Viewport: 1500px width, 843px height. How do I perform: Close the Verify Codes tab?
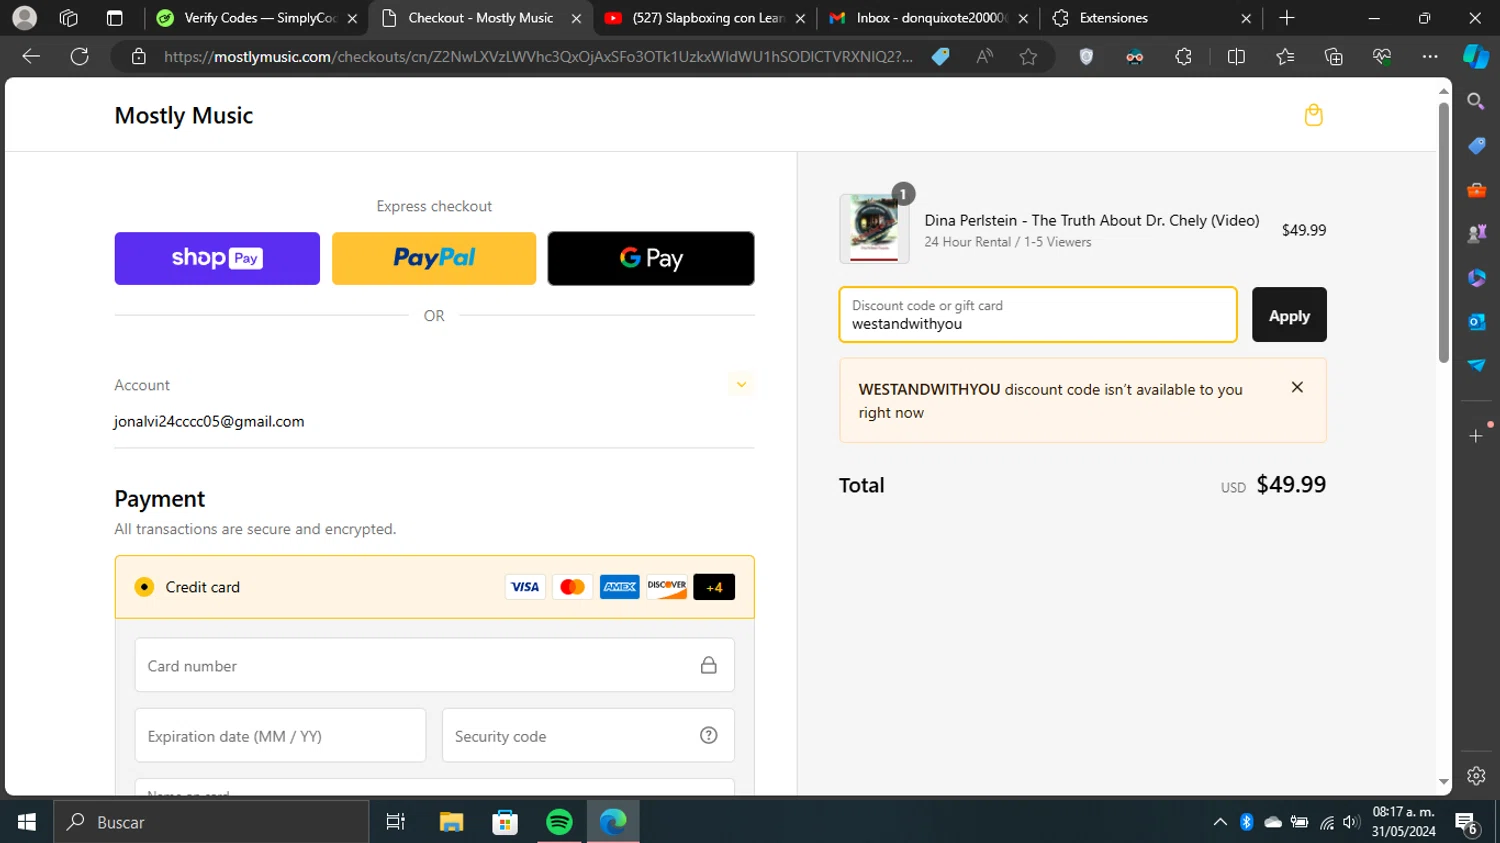(x=352, y=18)
